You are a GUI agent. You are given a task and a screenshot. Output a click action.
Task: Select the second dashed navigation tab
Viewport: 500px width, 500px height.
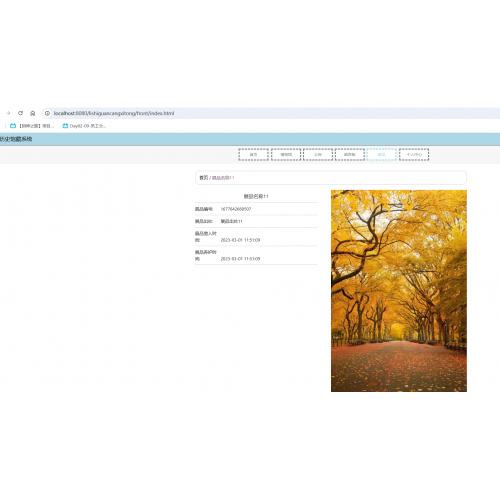pyautogui.click(x=286, y=155)
